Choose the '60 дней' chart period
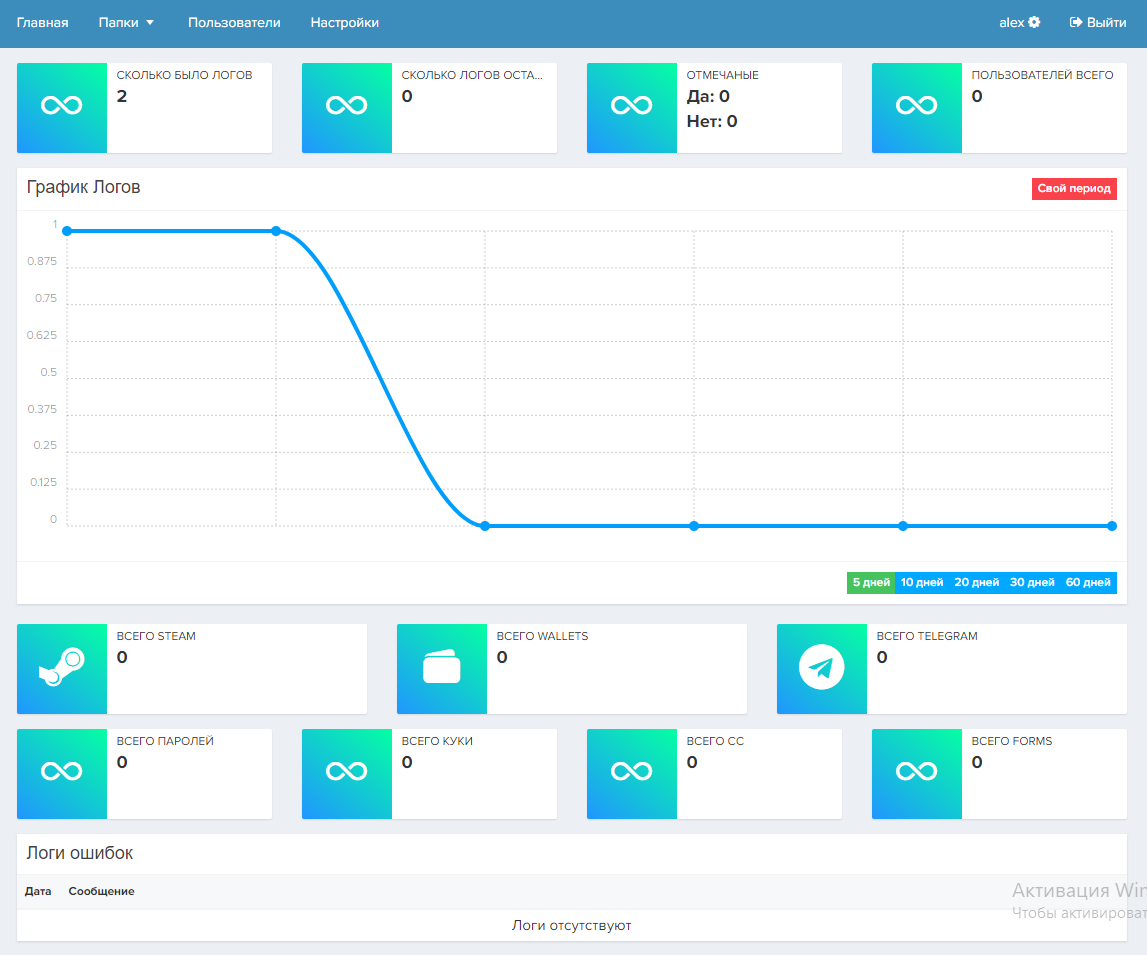Image resolution: width=1147 pixels, height=955 pixels. [x=1088, y=583]
